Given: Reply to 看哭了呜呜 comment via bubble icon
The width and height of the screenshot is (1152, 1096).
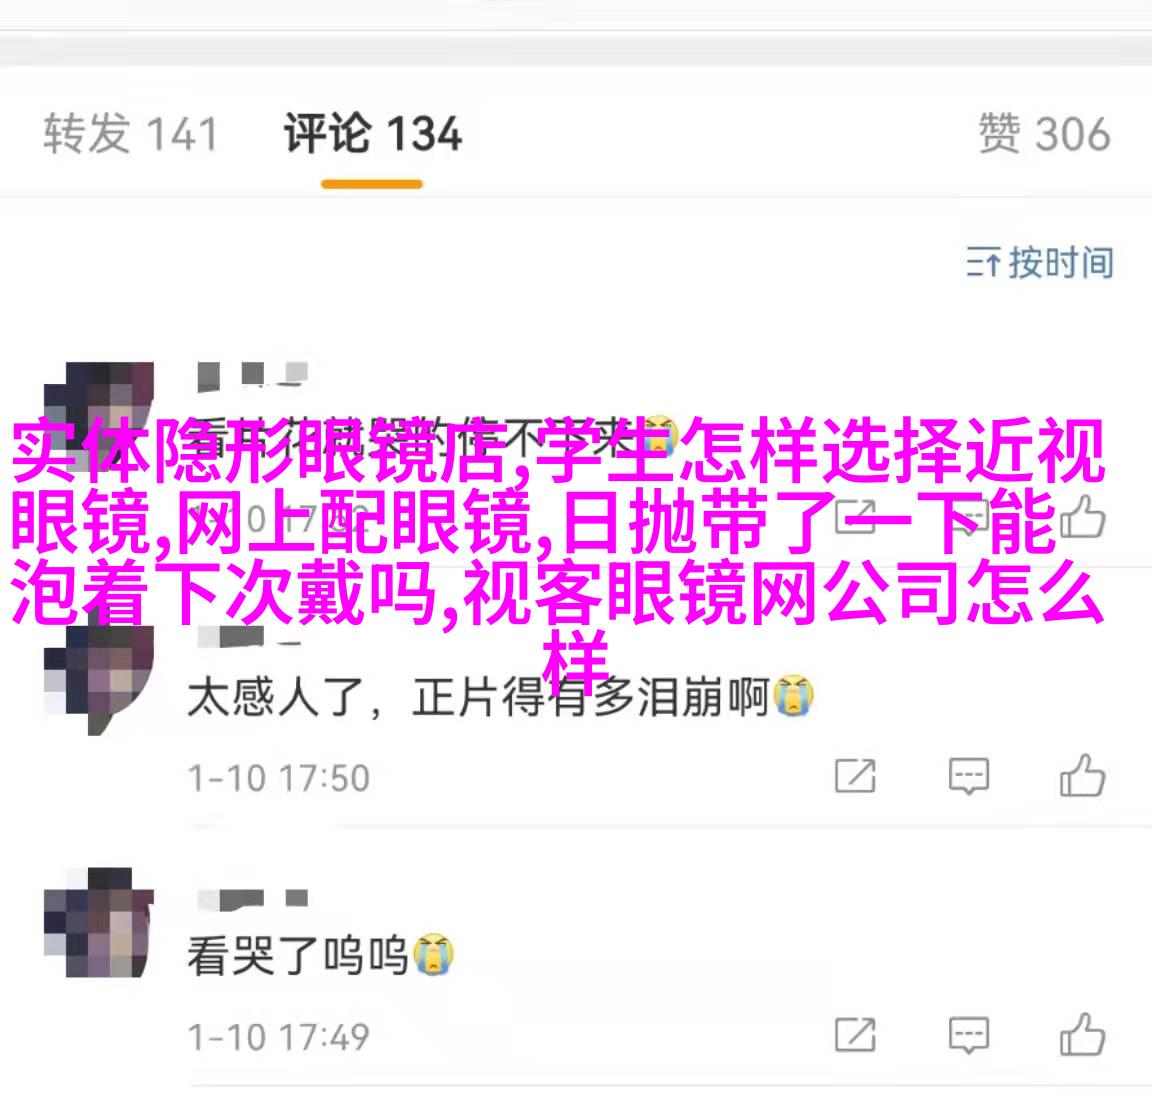Looking at the screenshot, I should tap(969, 1035).
